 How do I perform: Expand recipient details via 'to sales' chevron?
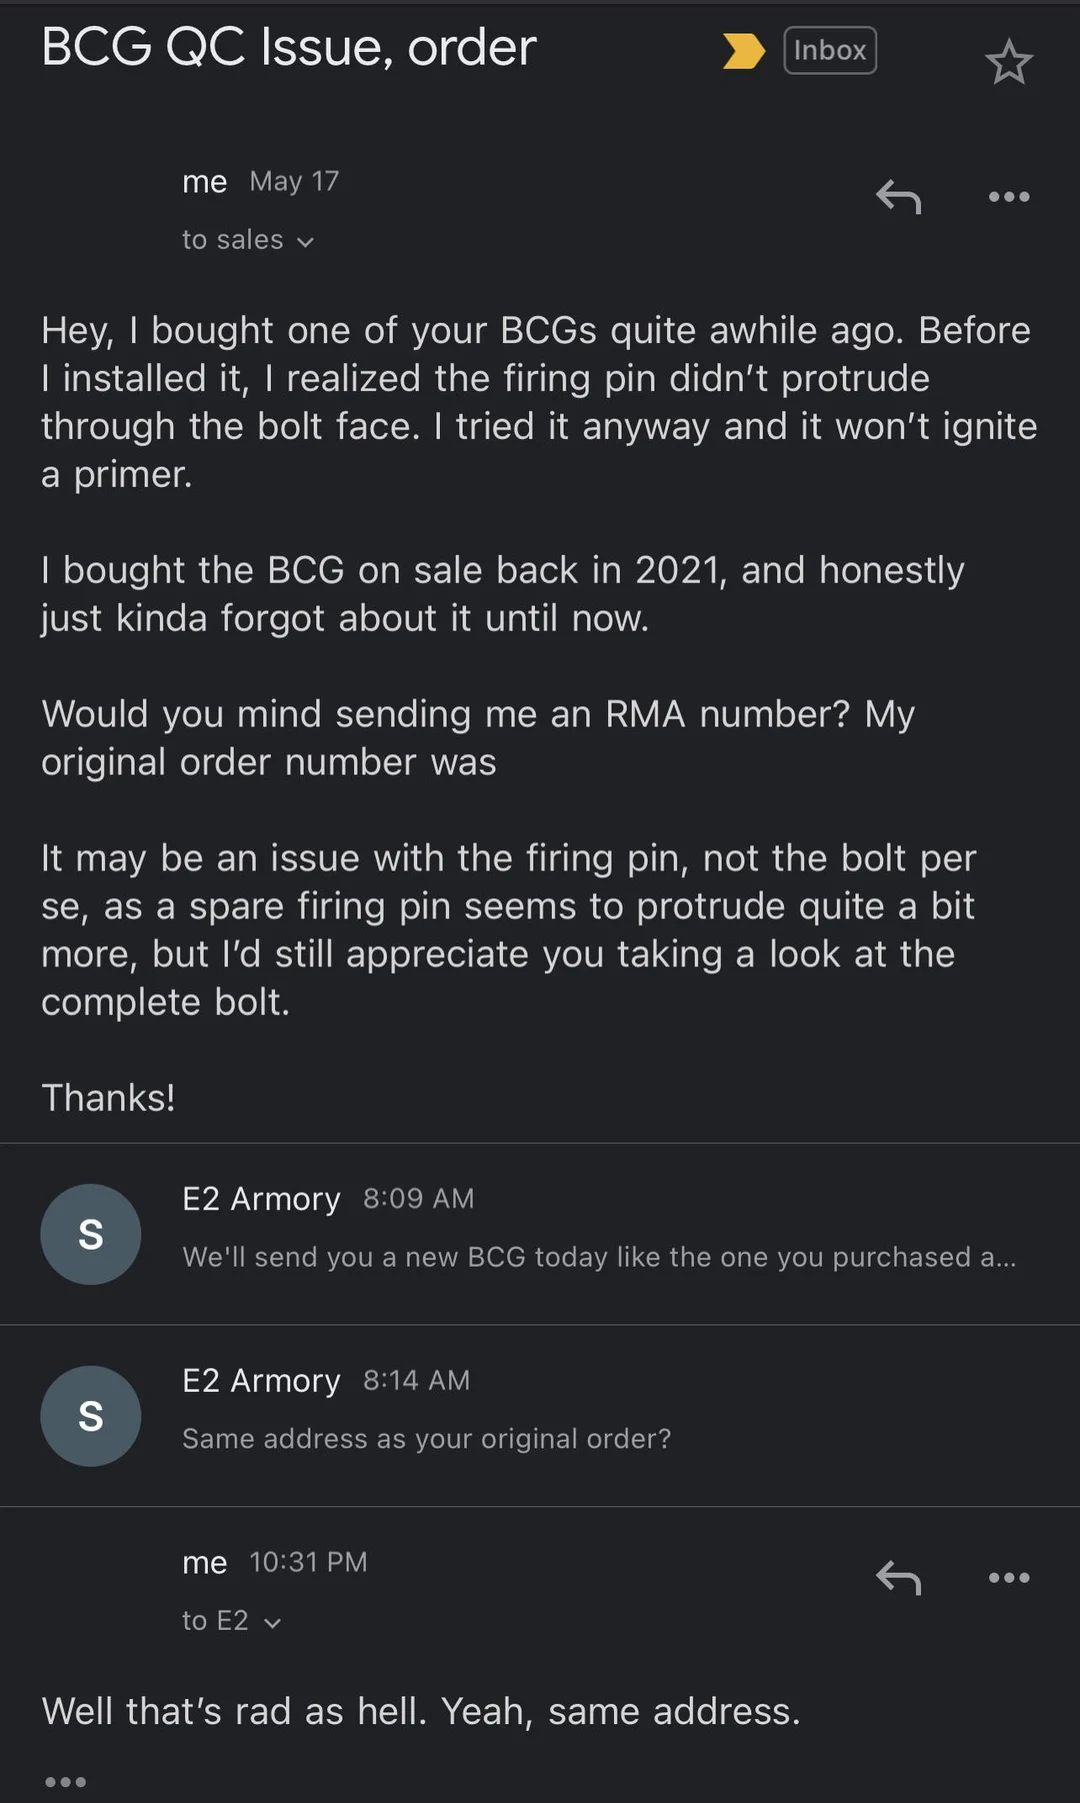coord(308,240)
